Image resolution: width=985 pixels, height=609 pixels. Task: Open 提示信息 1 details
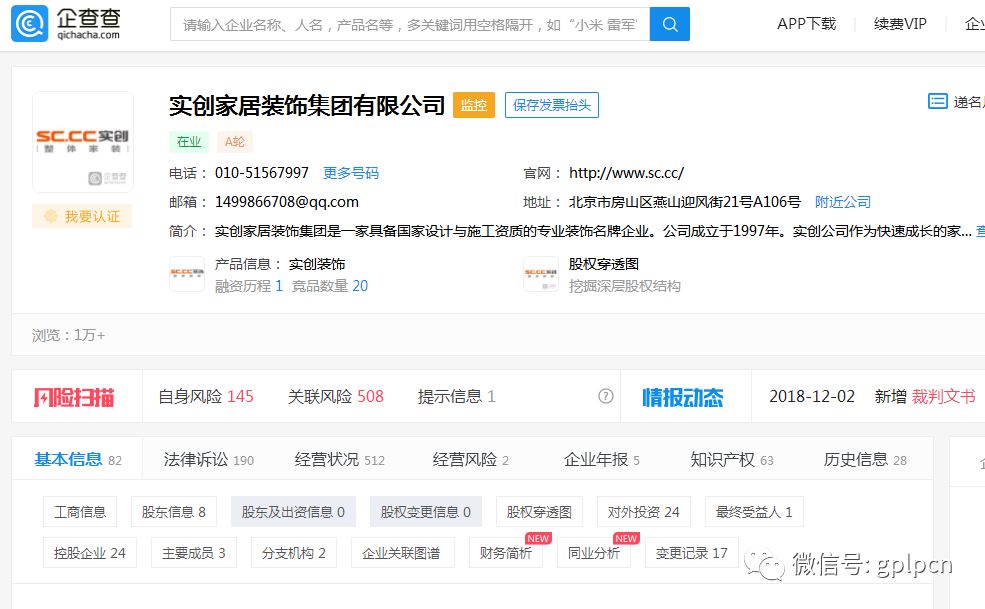tap(457, 396)
